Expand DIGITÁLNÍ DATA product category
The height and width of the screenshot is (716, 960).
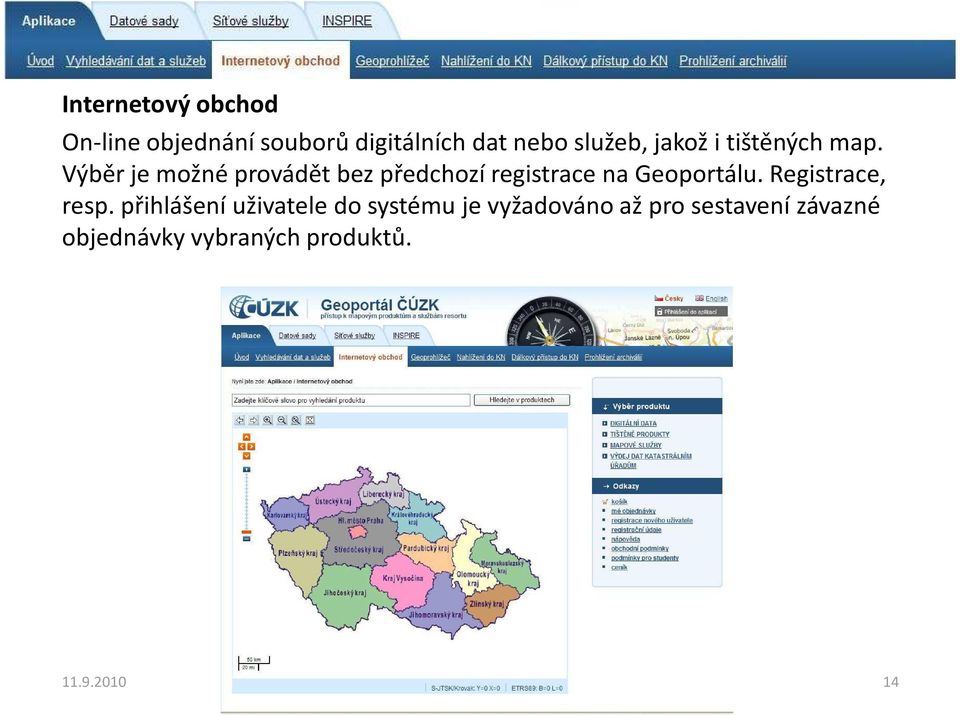click(x=633, y=423)
